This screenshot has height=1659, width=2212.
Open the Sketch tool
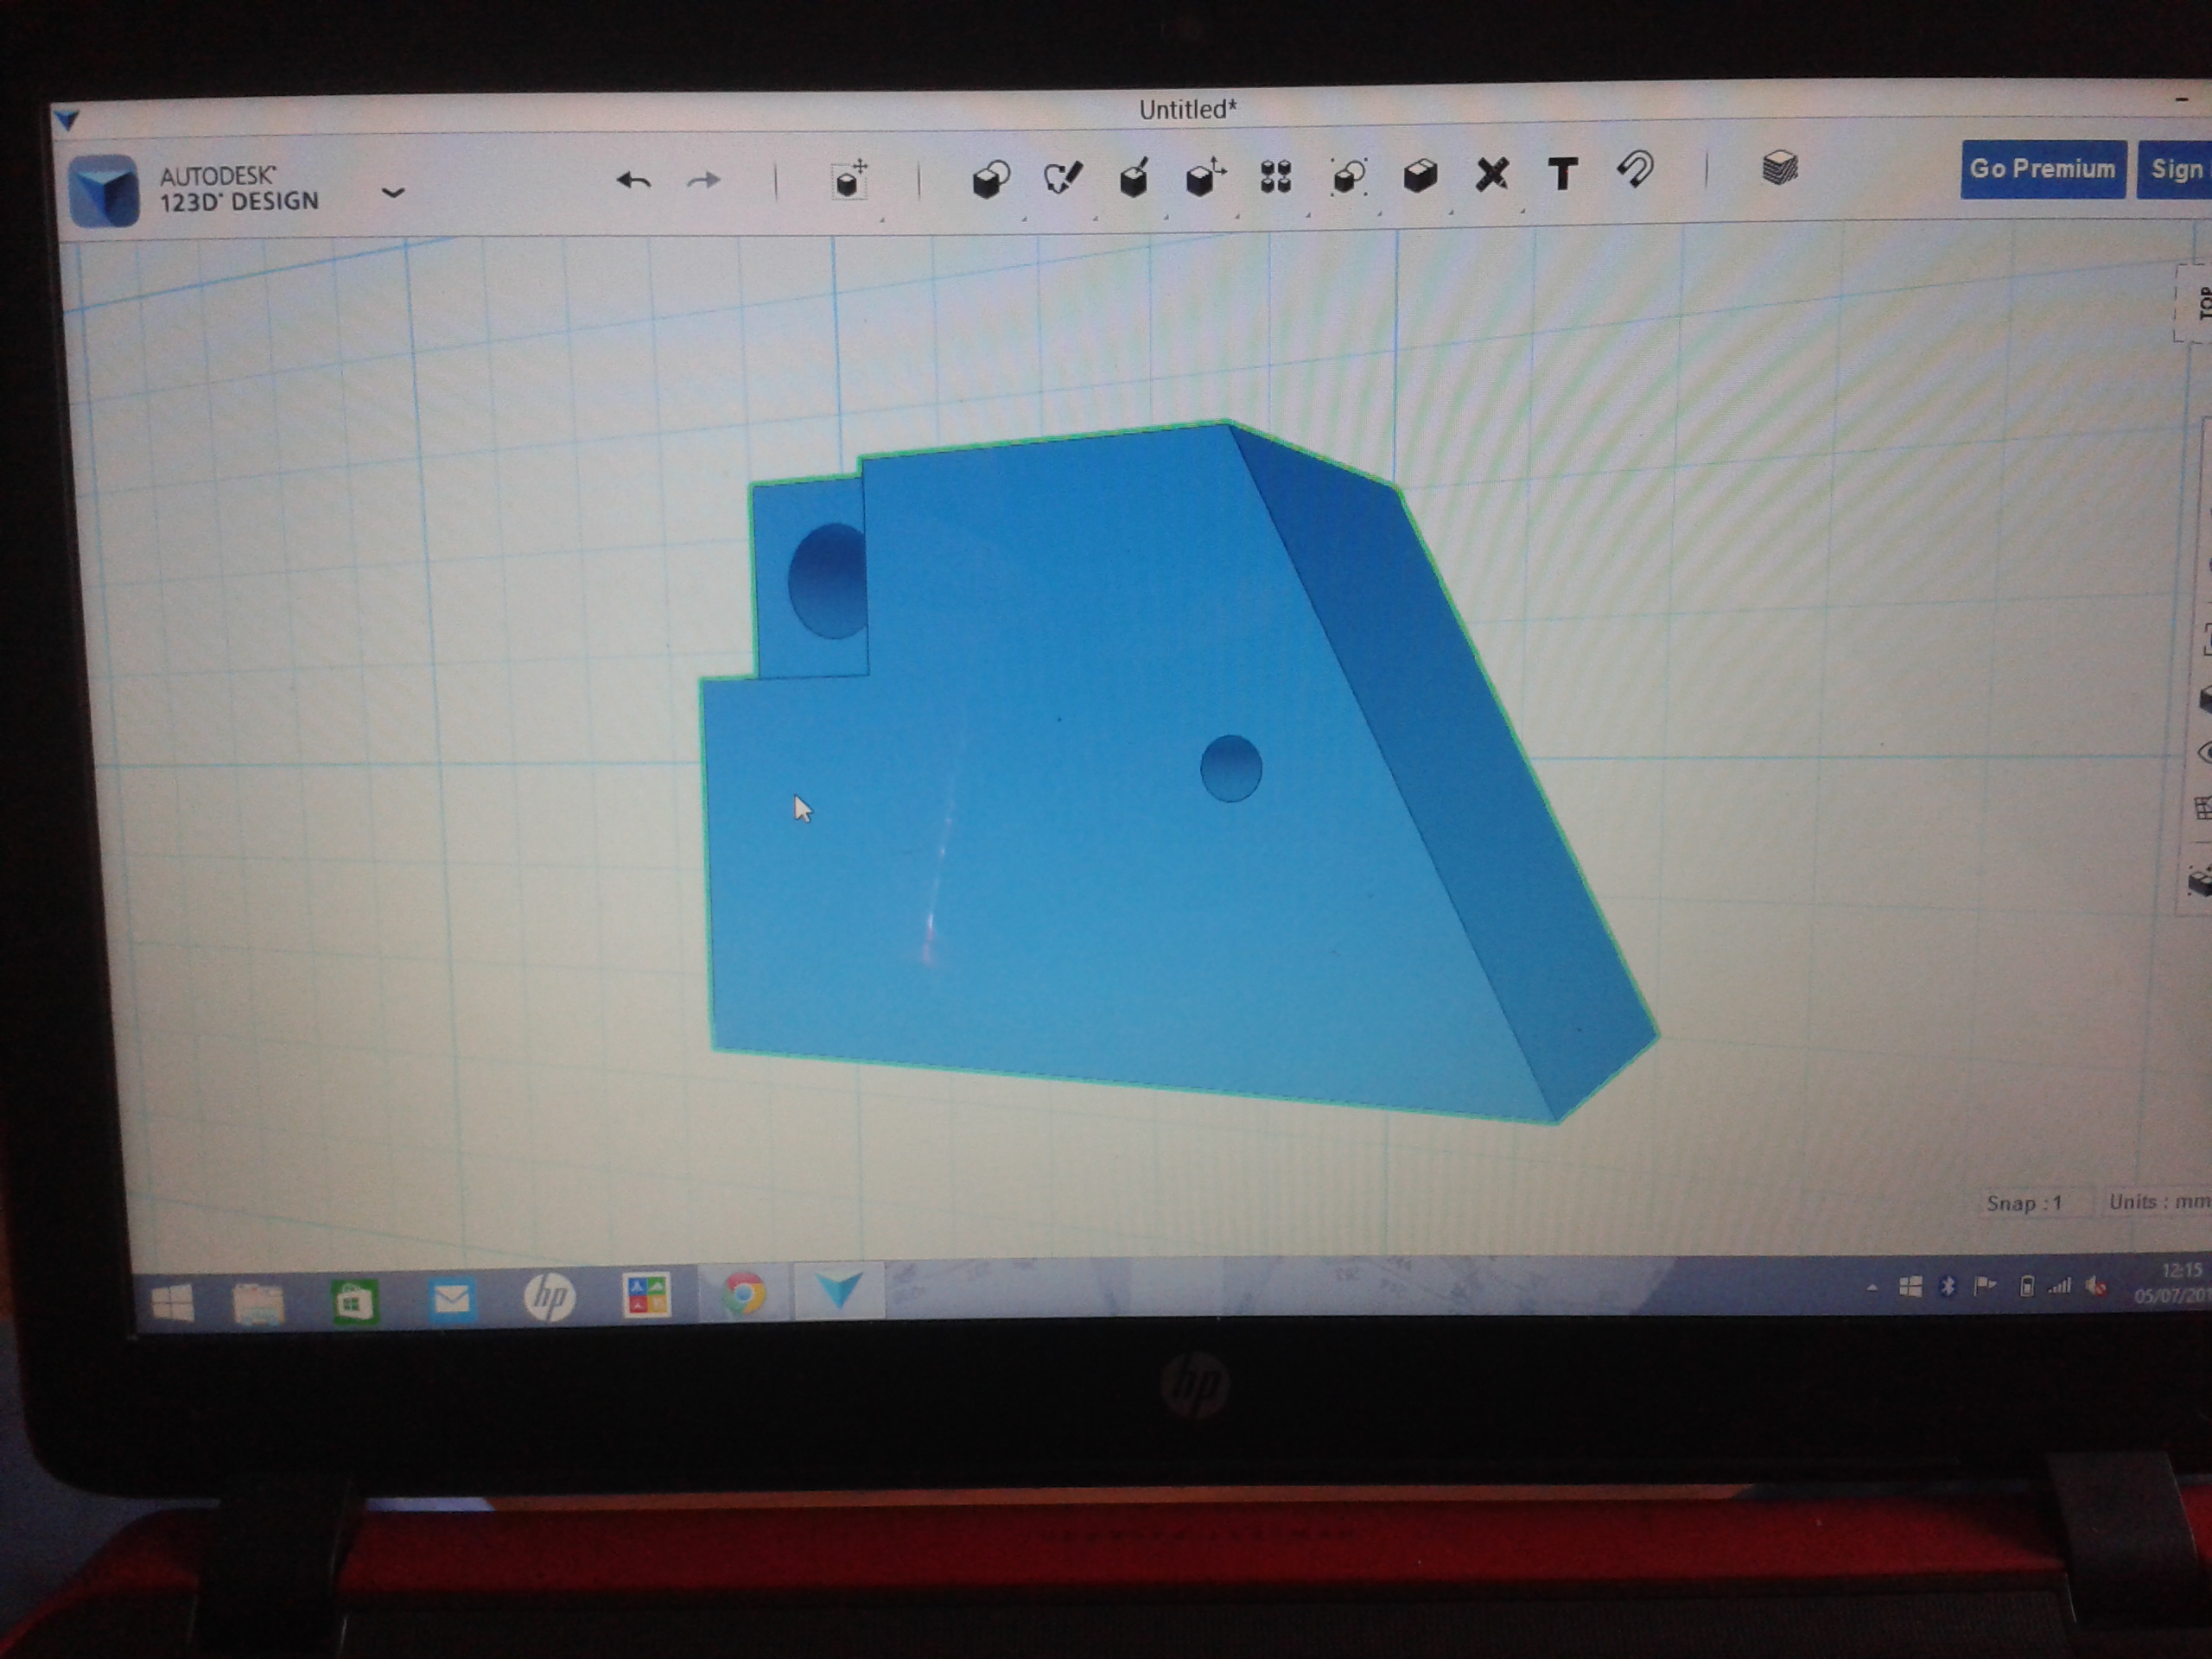pyautogui.click(x=1062, y=178)
